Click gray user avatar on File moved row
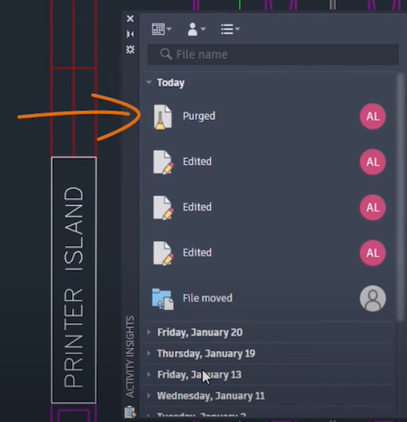 point(373,298)
